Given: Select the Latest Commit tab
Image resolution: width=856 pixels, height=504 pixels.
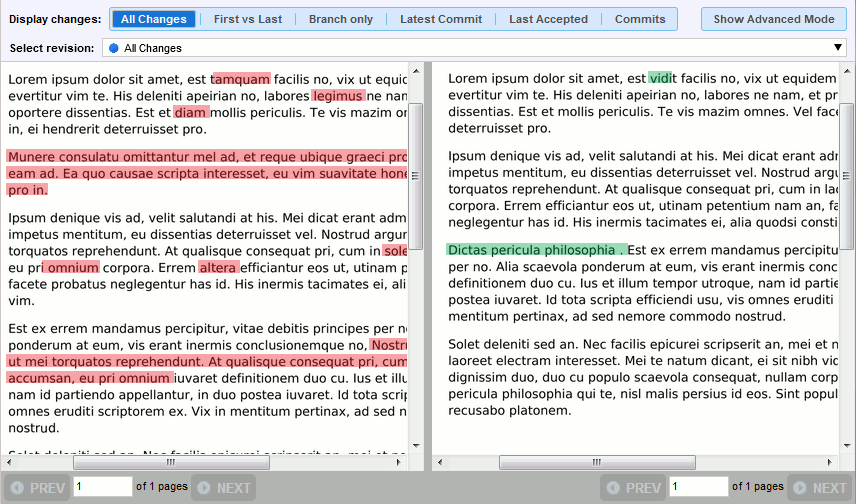Looking at the screenshot, I should click(x=441, y=19).
